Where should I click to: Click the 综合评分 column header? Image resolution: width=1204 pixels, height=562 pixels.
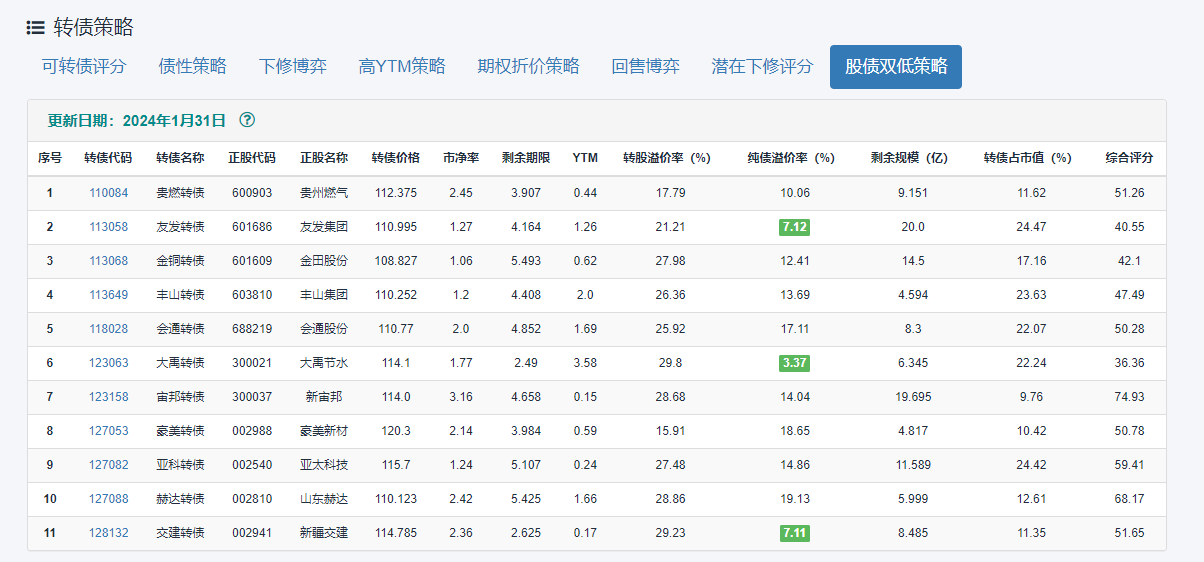(1129, 158)
